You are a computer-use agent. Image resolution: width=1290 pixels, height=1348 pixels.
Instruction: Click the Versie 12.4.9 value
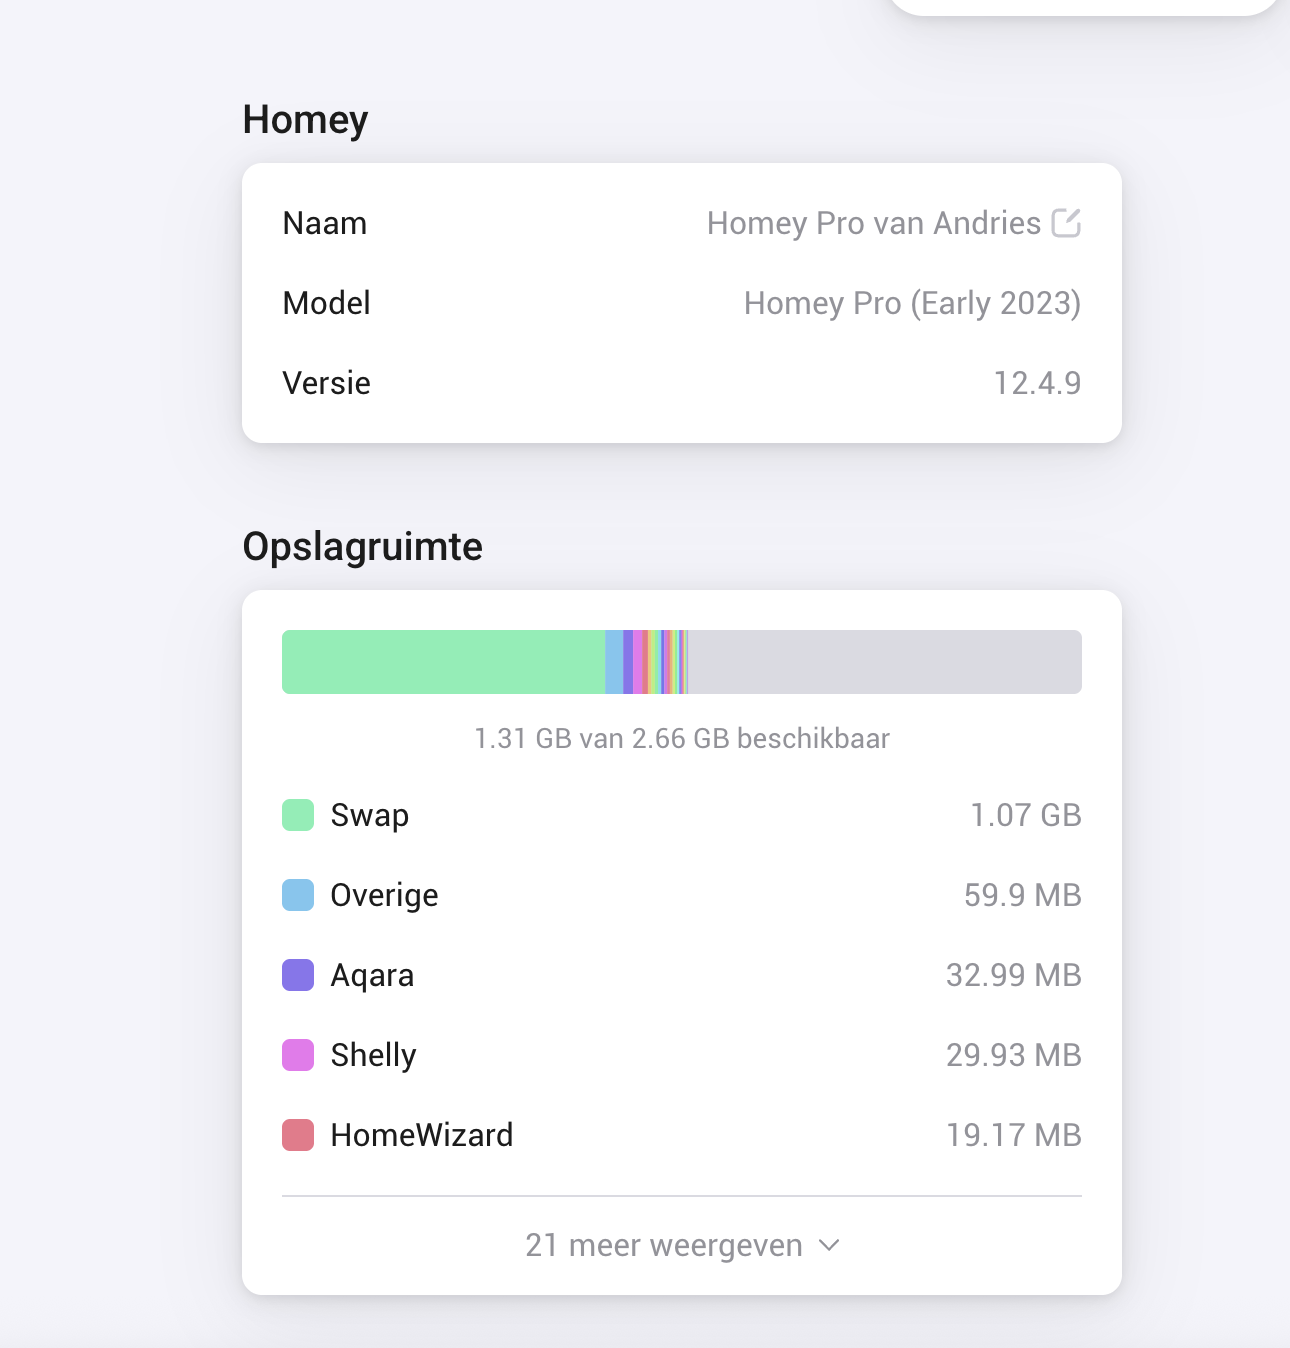click(1037, 383)
